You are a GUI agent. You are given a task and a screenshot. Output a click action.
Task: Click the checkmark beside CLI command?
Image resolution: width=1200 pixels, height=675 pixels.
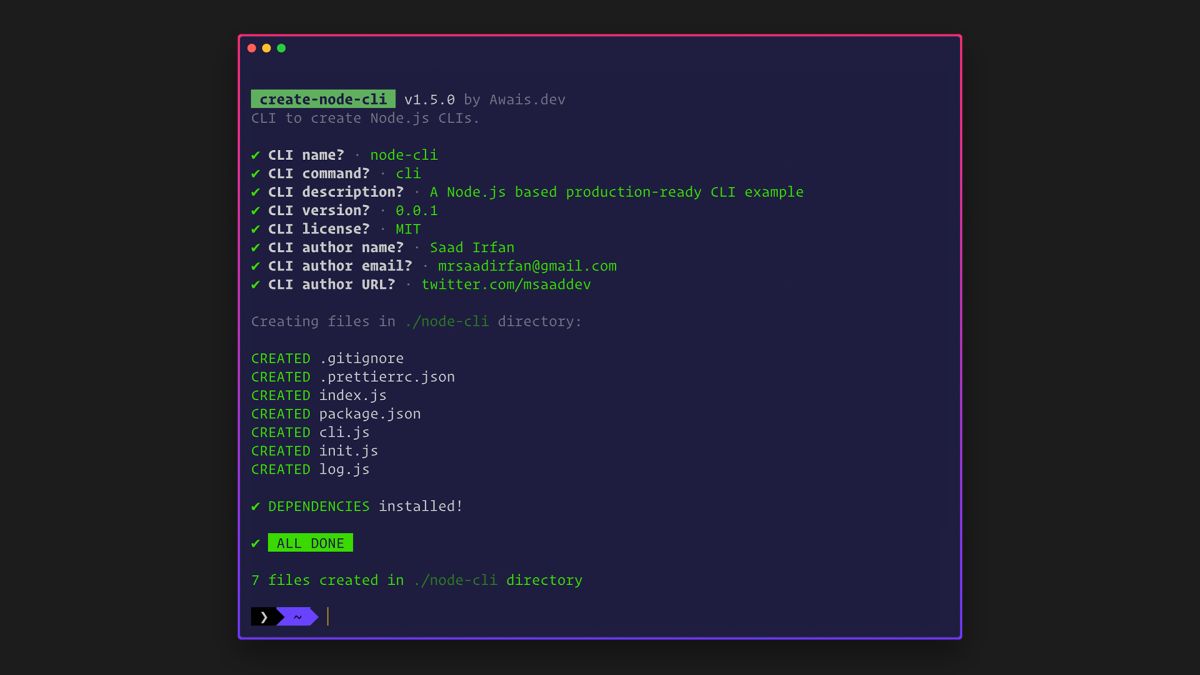coord(256,174)
